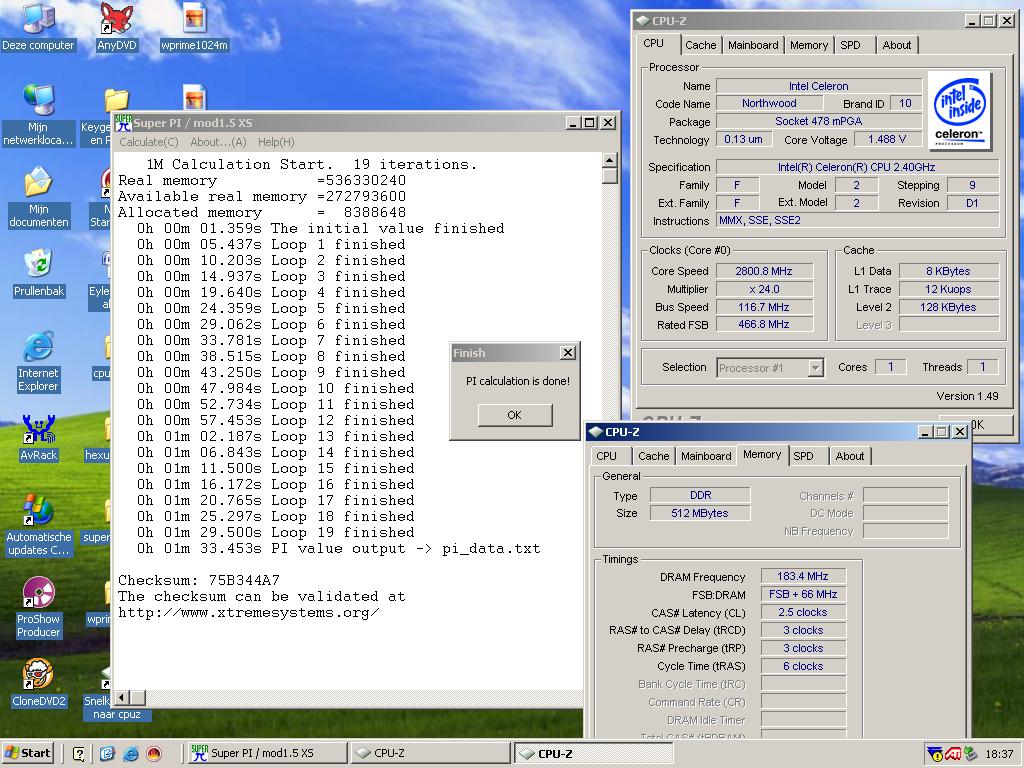Image resolution: width=1024 pixels, height=768 pixels.
Task: Click the Super PI title bar icon
Action: pos(123,123)
